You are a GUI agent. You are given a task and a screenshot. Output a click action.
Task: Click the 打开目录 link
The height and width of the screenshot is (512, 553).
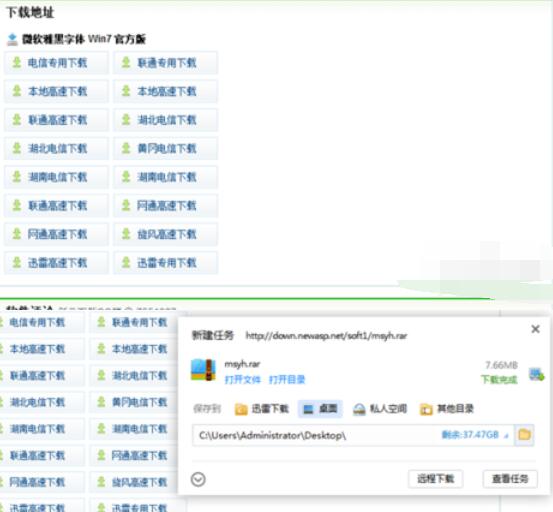point(287,379)
